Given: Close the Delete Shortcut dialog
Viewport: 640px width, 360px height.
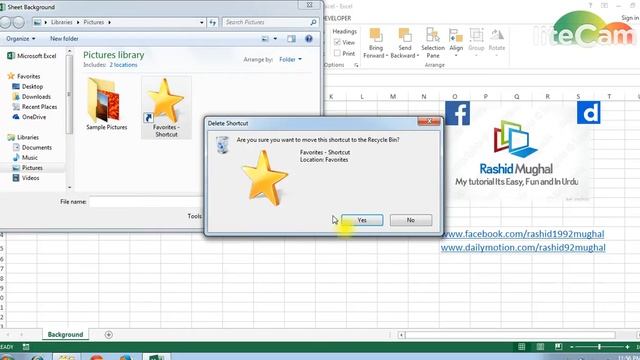Looking at the screenshot, I should pyautogui.click(x=429, y=121).
